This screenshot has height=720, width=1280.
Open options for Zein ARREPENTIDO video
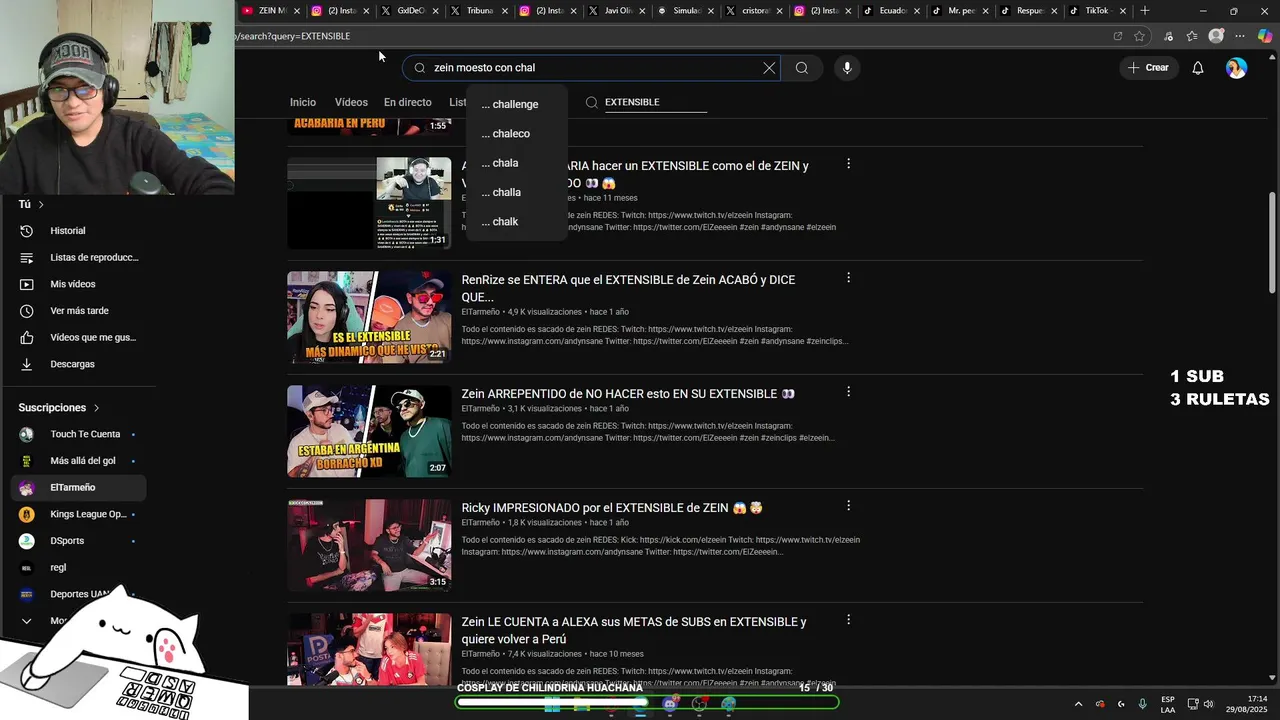click(x=848, y=391)
